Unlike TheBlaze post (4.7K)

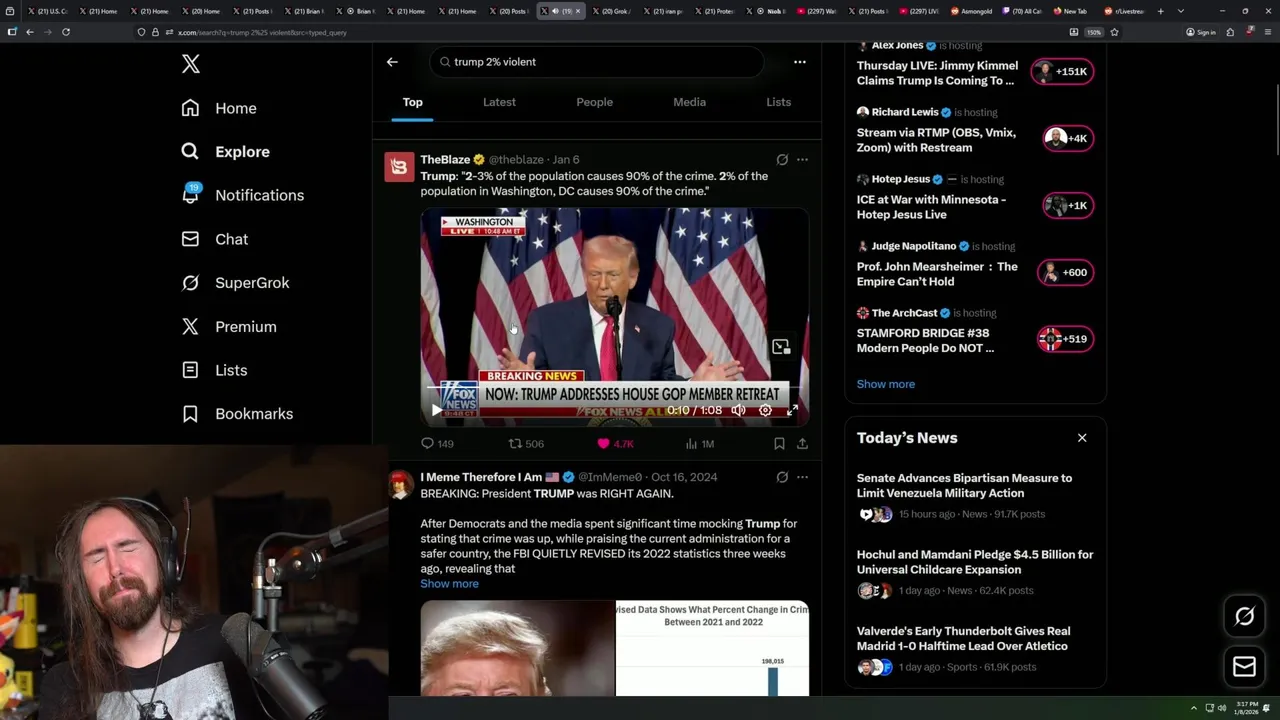[615, 444]
